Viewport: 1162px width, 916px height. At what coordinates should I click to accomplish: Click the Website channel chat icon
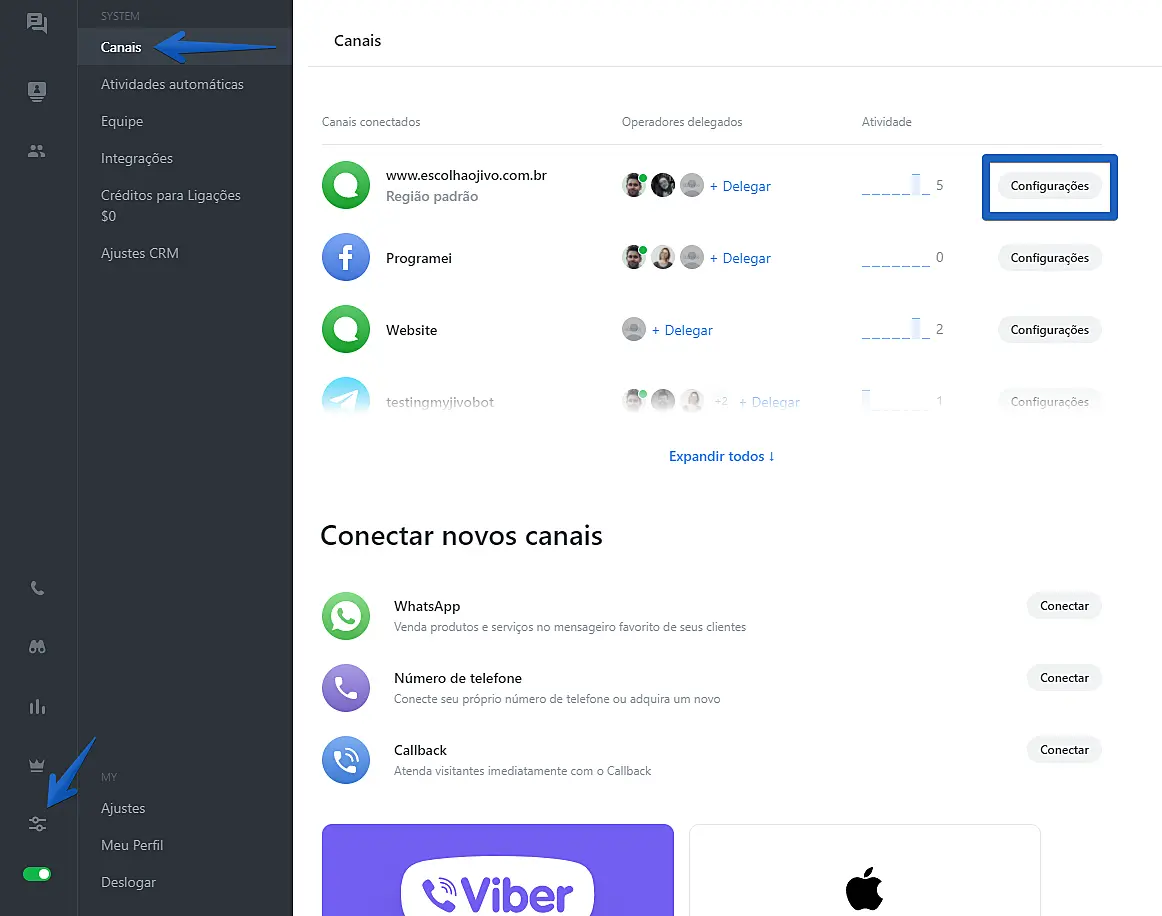pos(346,329)
